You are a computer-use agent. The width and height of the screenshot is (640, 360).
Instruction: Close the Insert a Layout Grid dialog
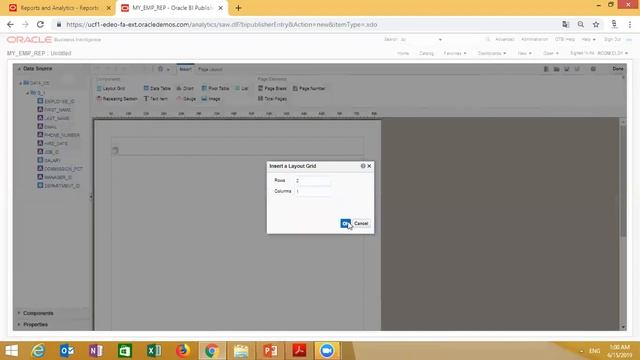pyautogui.click(x=369, y=166)
